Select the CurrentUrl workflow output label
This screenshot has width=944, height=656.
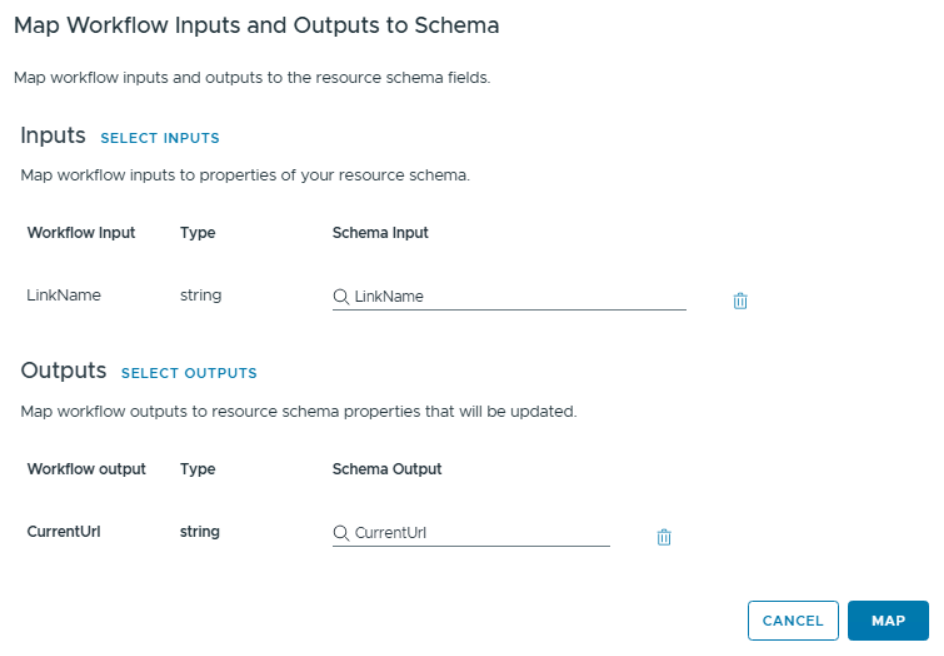coord(64,531)
